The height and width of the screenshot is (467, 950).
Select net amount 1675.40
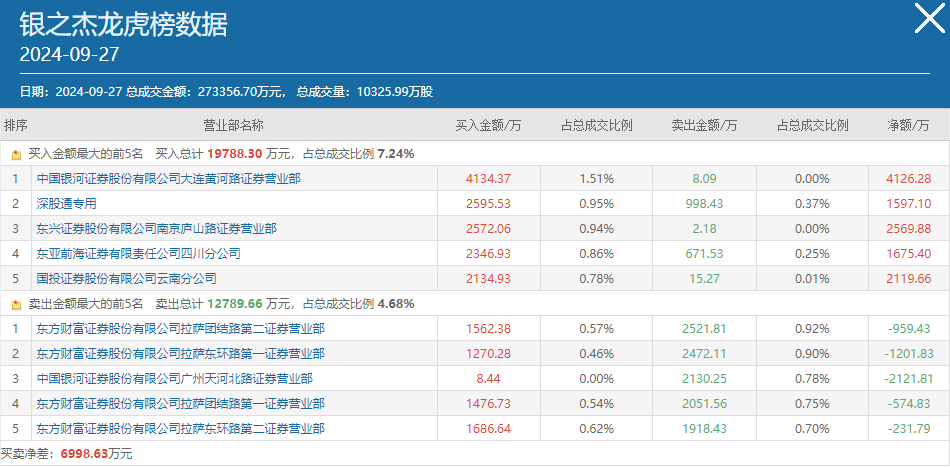(908, 253)
